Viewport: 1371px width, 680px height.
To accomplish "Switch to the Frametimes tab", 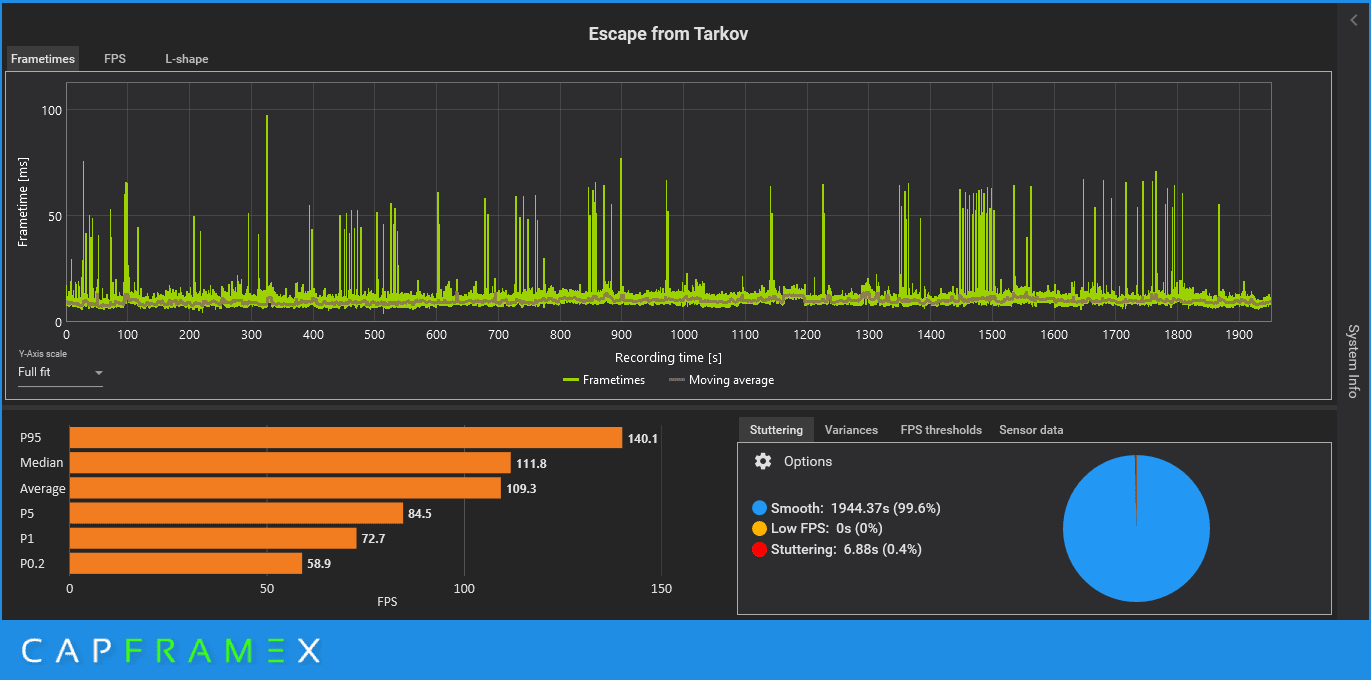I will click(x=43, y=59).
